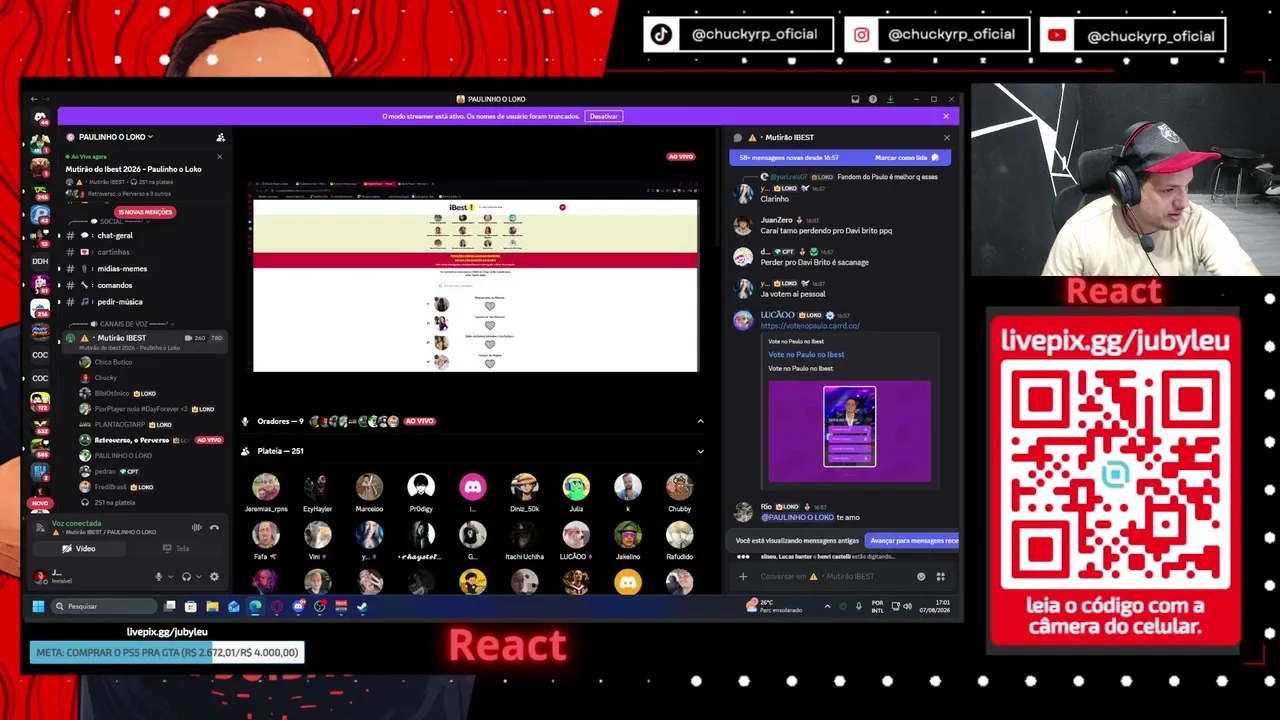
Task: Click Jeremias_rpns in the audience grid
Action: (266, 493)
